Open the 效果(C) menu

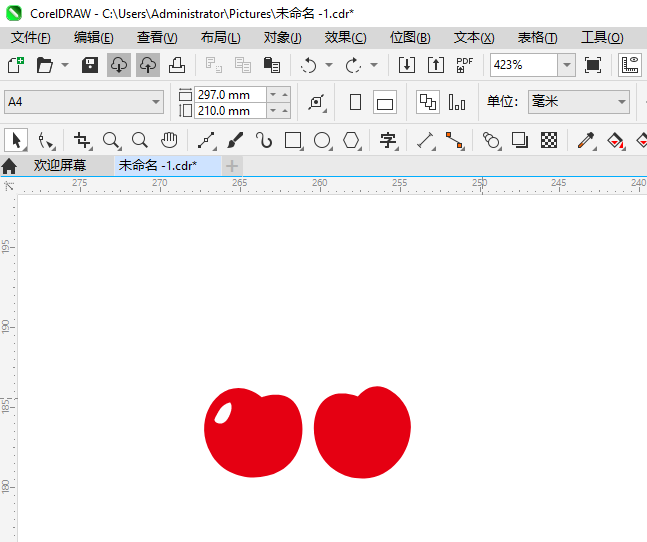point(345,38)
